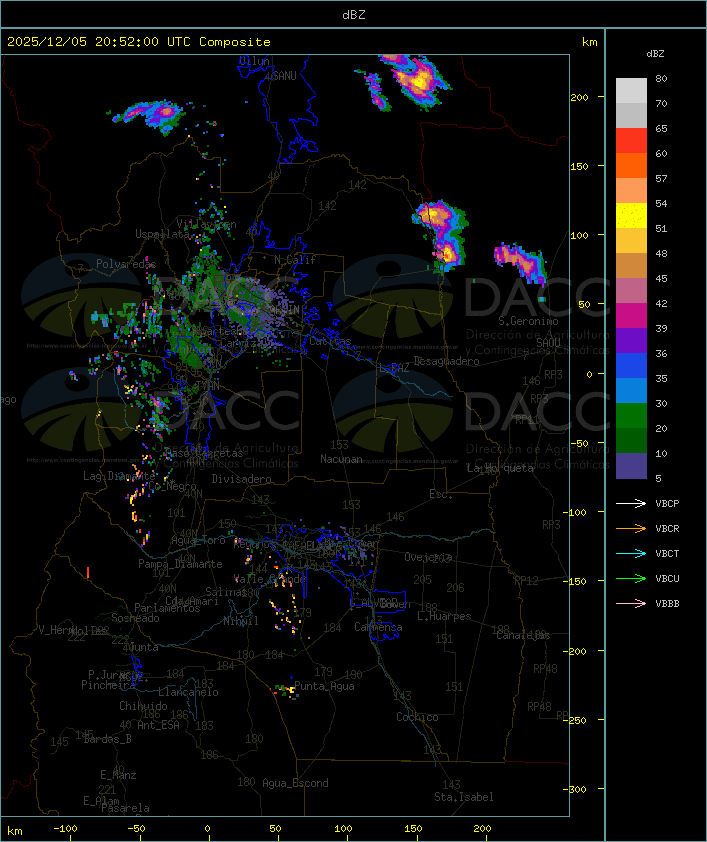The width and height of the screenshot is (707, 842).
Task: Click the Nacunan map label
Action: point(341,459)
